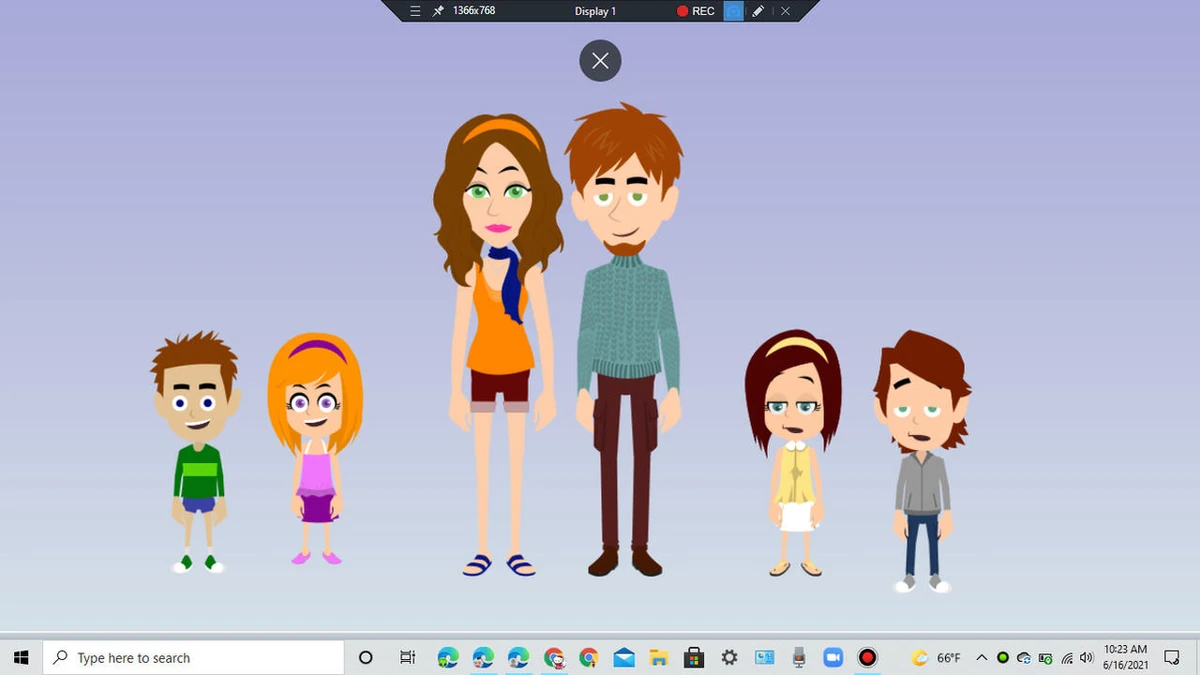Click the magnifier highlight icon beside REC
Screen dimensions: 1200x675
click(x=732, y=11)
